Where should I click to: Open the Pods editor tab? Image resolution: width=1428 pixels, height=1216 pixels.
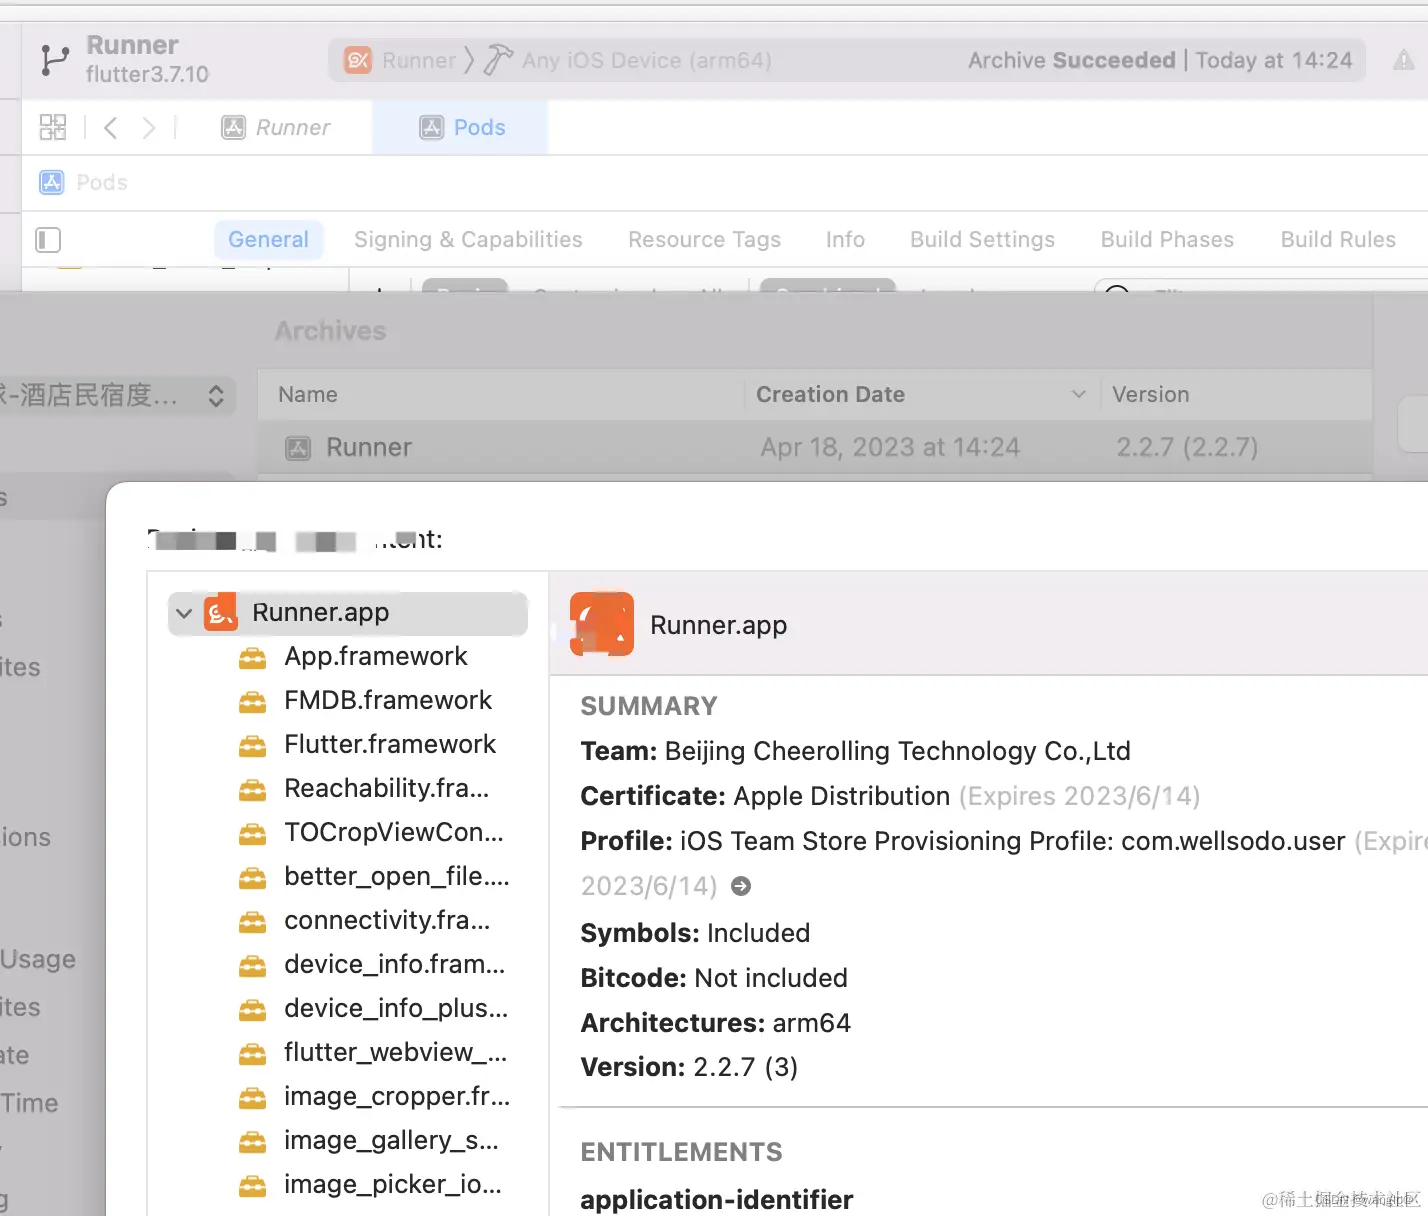coord(462,127)
